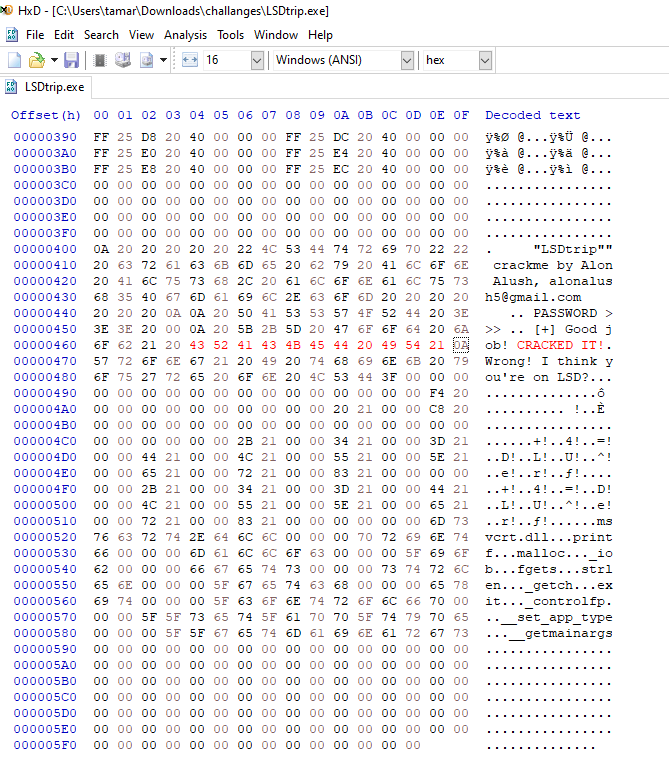
Task: Click decoded text b...fgets...strl
Action: [549, 569]
